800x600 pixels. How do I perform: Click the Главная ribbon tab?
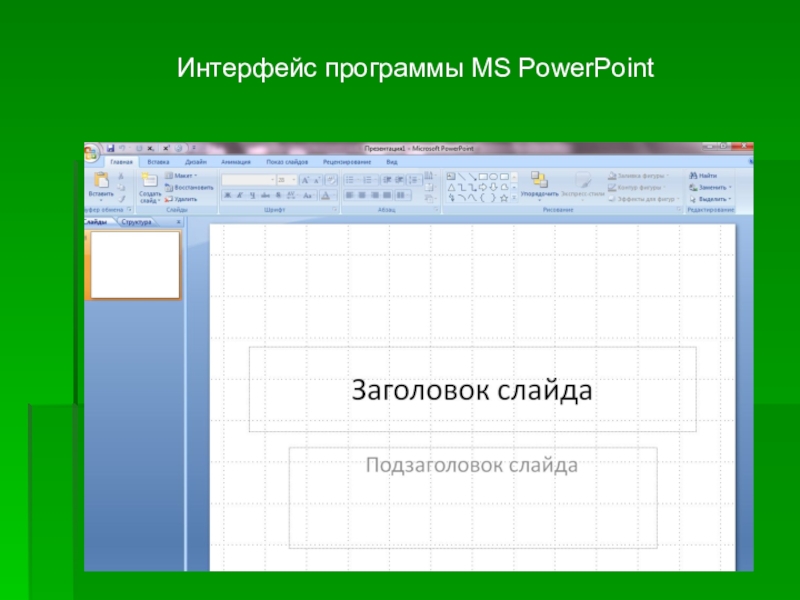coord(121,162)
